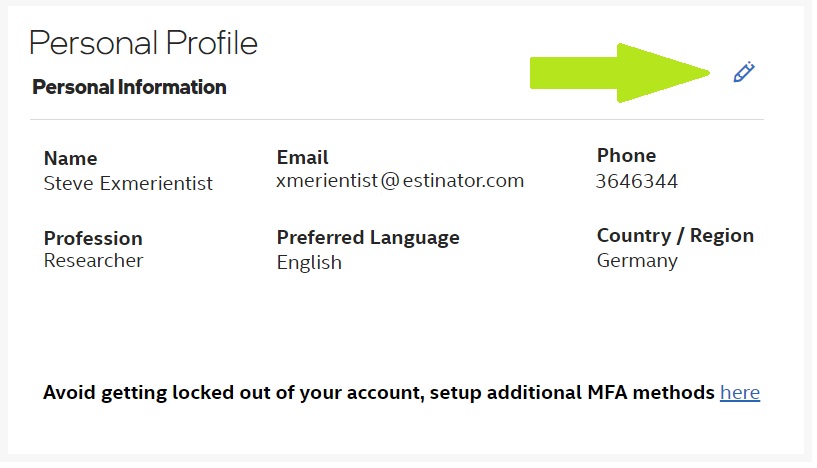
Task: Select the Personal Information section title
Action: point(129,87)
